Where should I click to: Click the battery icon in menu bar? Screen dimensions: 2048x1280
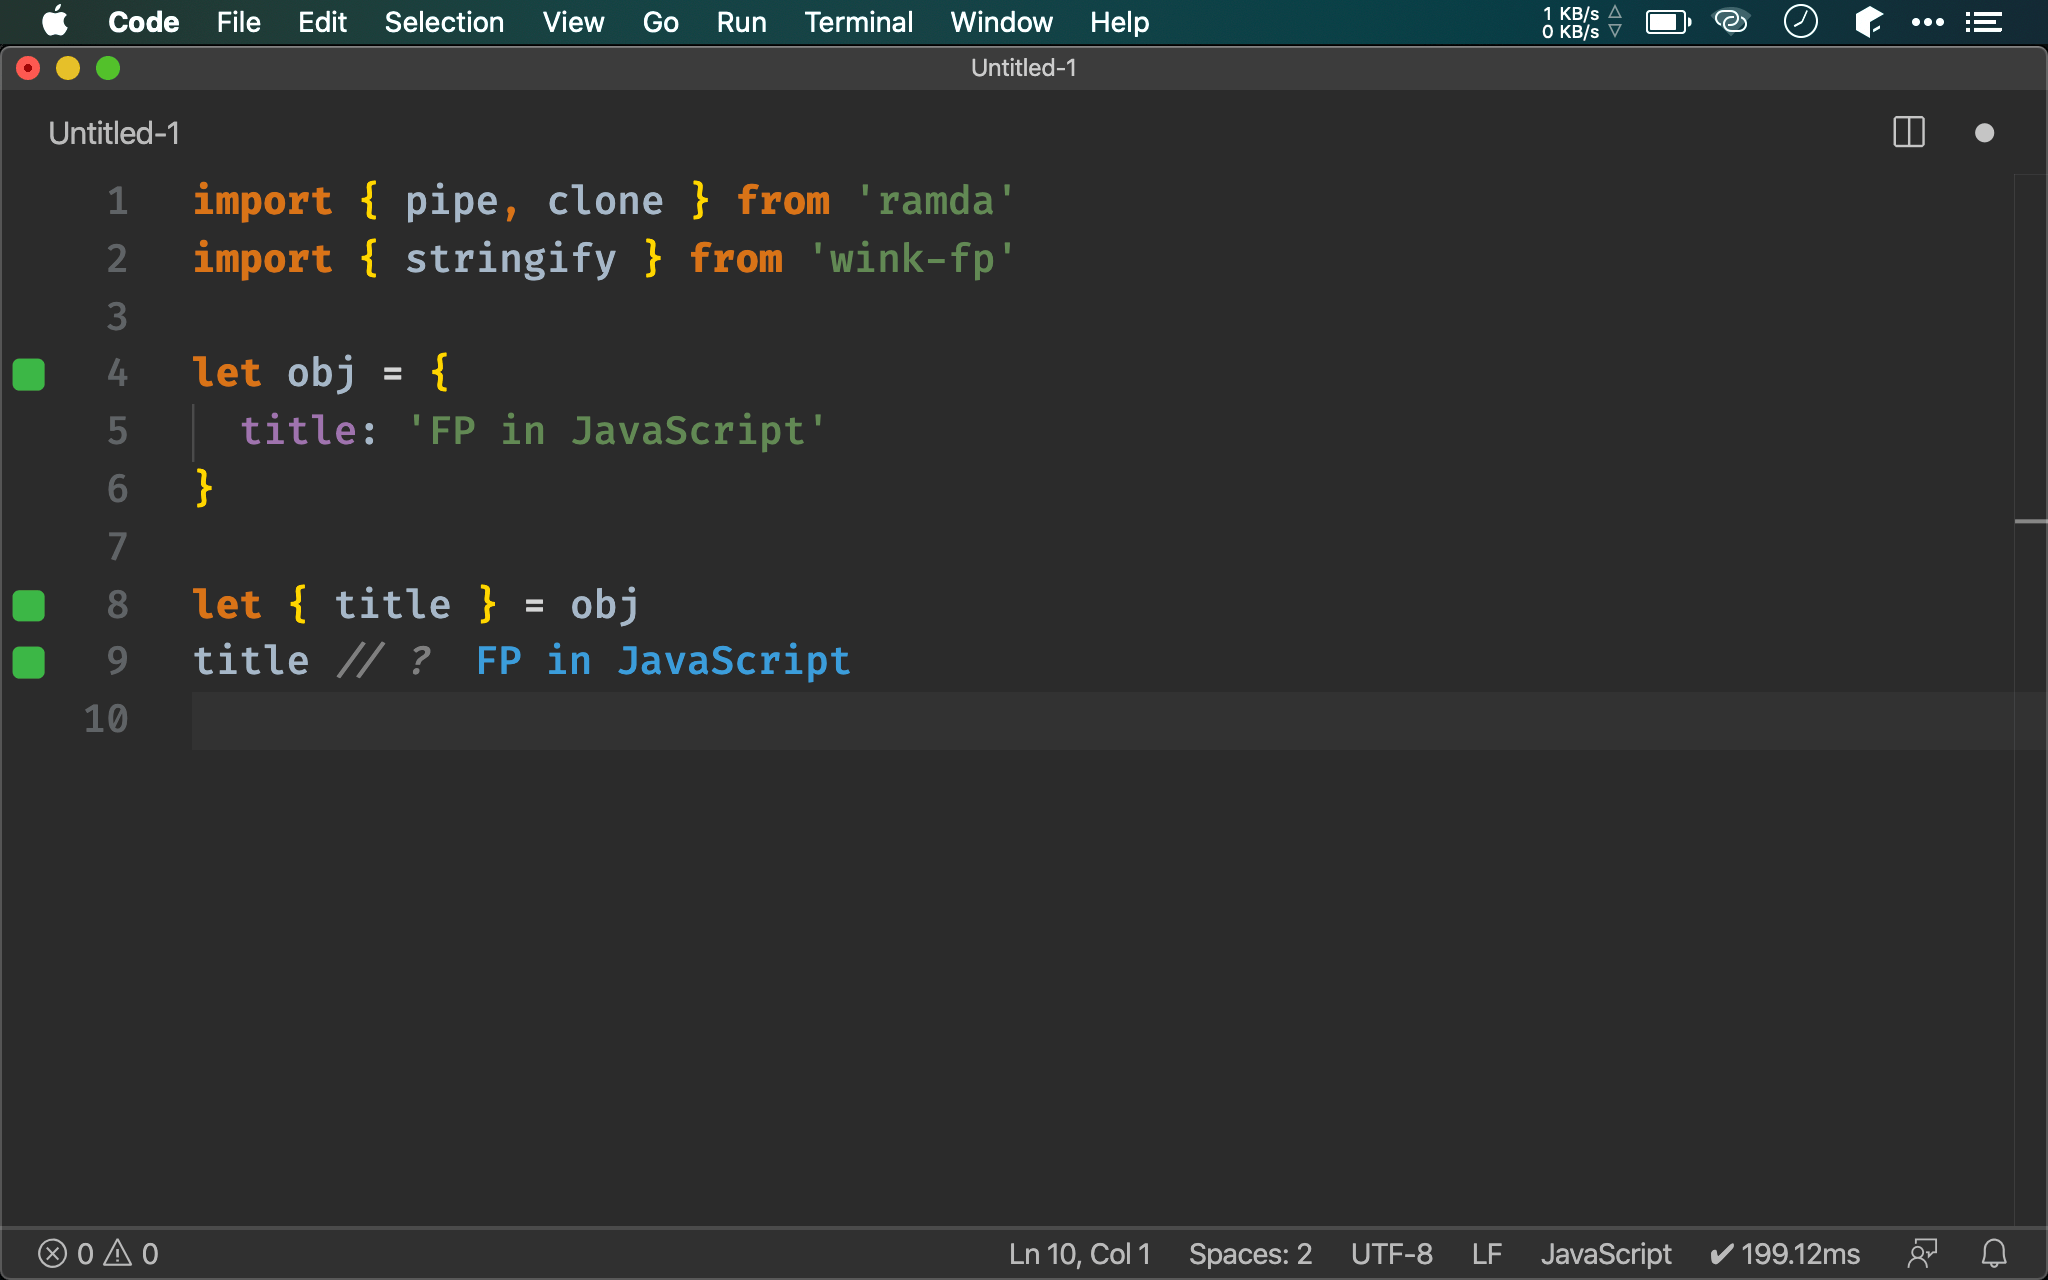tap(1667, 22)
